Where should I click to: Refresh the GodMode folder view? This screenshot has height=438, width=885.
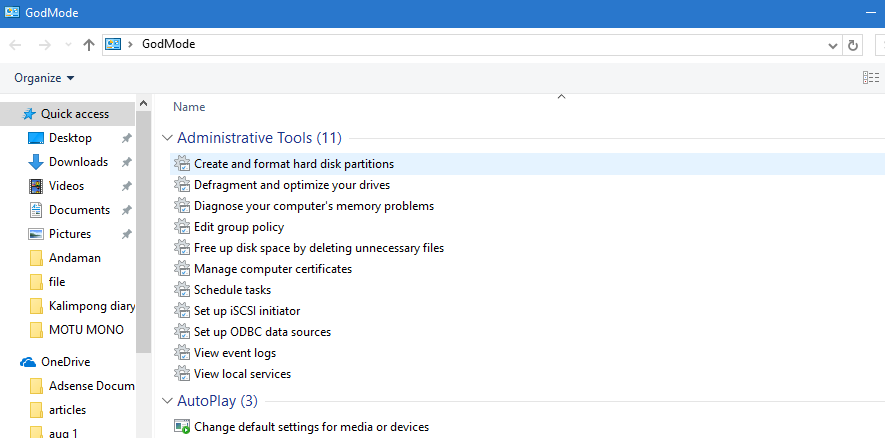point(853,45)
